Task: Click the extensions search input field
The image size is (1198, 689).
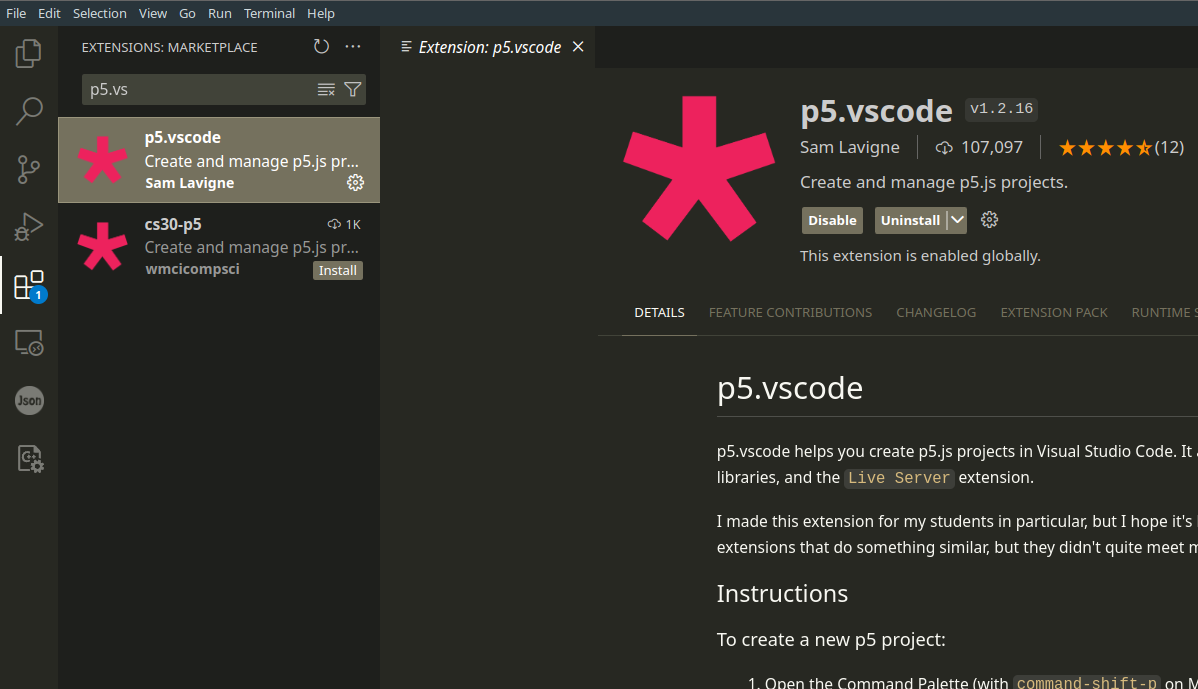Action: coord(200,89)
